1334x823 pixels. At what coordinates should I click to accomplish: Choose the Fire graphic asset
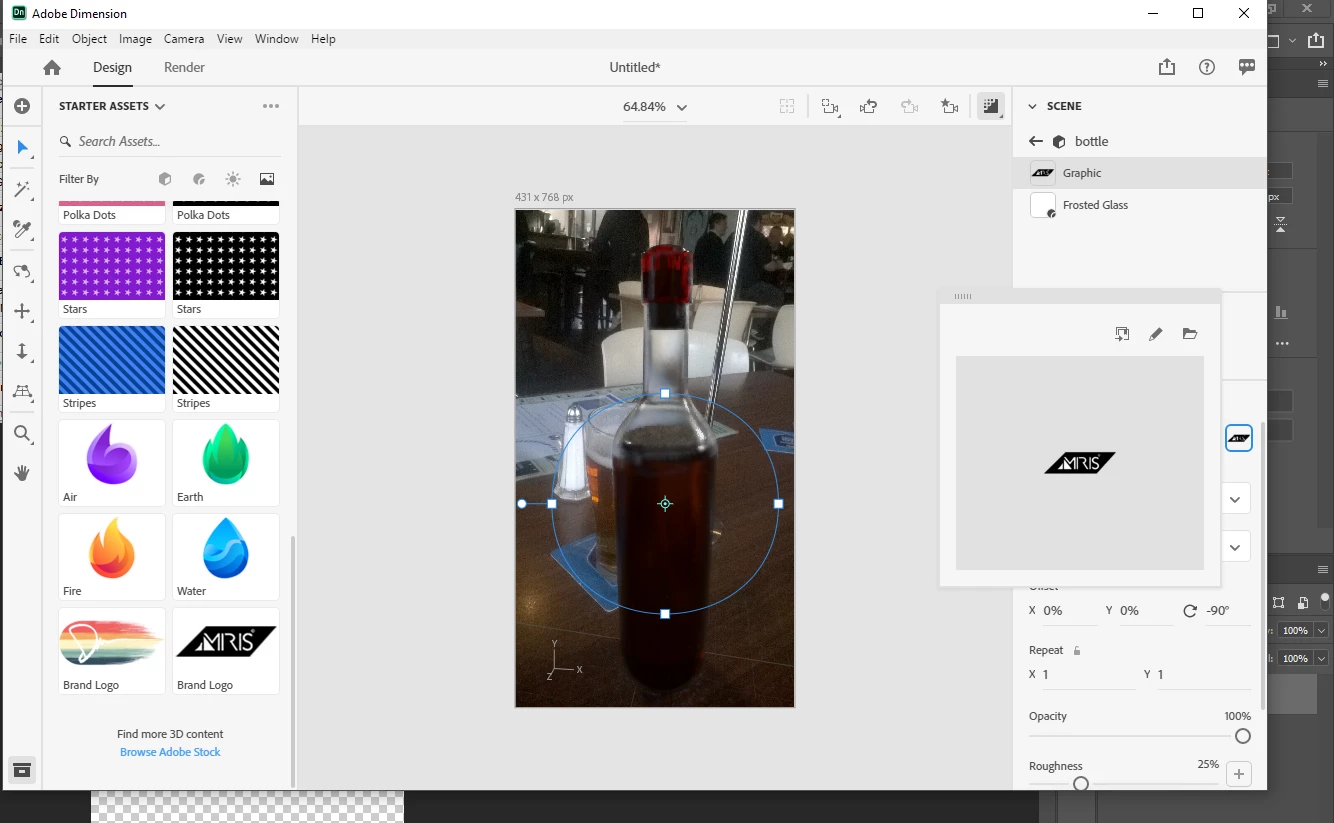pyautogui.click(x=112, y=556)
